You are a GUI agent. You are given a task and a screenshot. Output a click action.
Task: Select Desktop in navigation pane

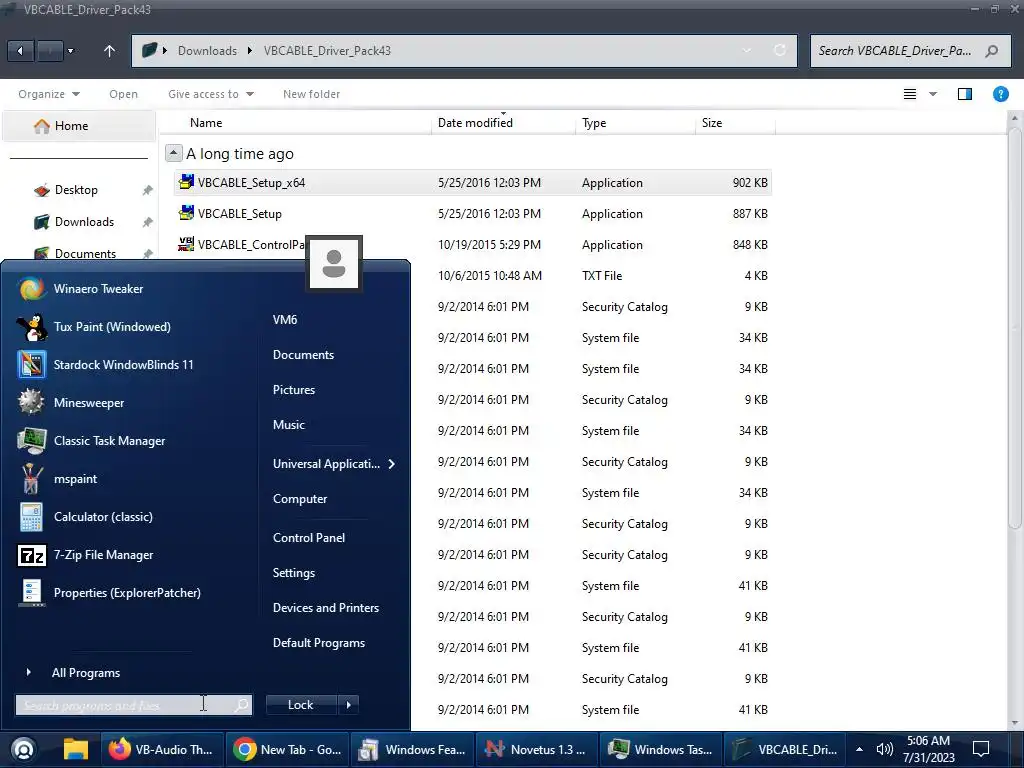76,190
